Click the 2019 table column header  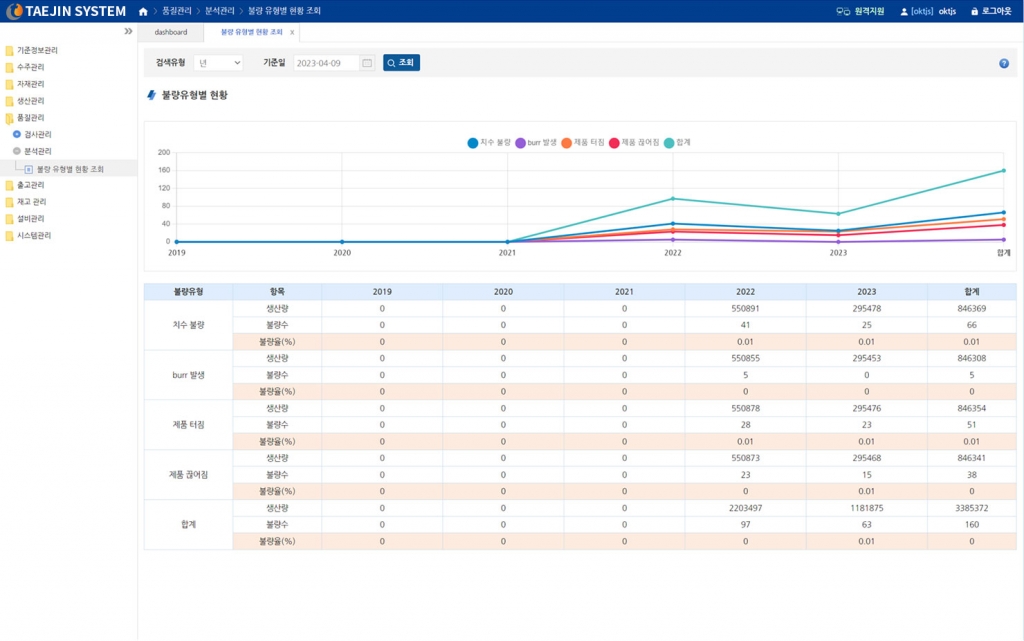[382, 292]
